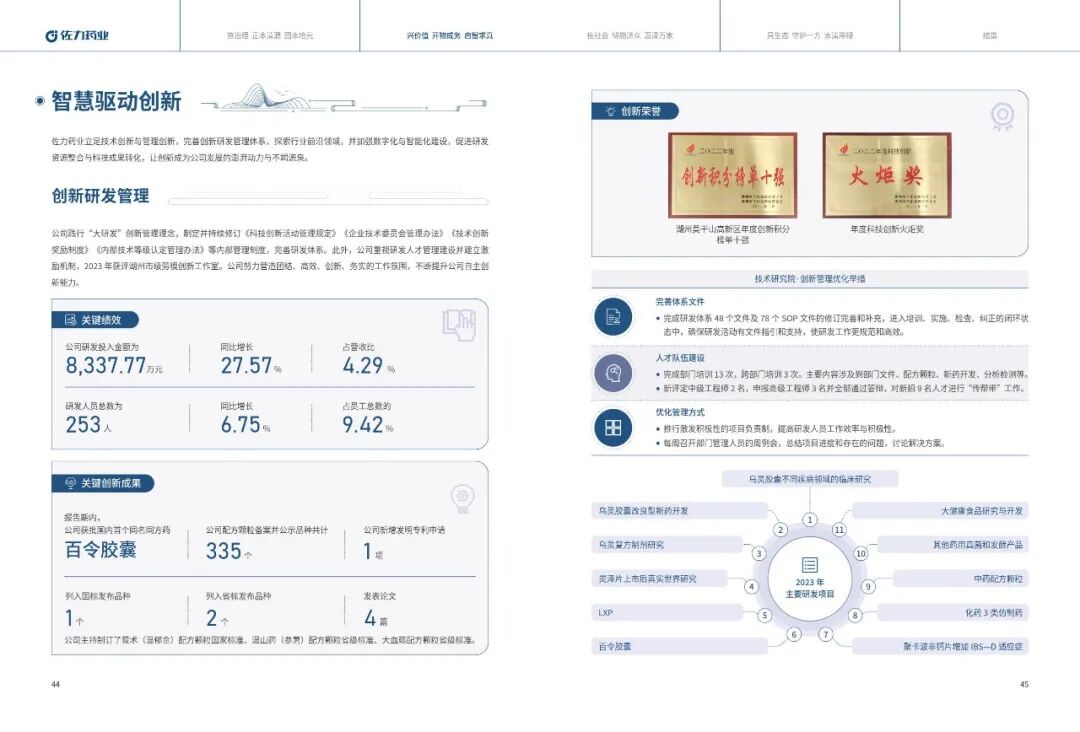This screenshot has width=1080, height=732.
Task: Click the 9.42% staff share figure
Action: (x=368, y=424)
